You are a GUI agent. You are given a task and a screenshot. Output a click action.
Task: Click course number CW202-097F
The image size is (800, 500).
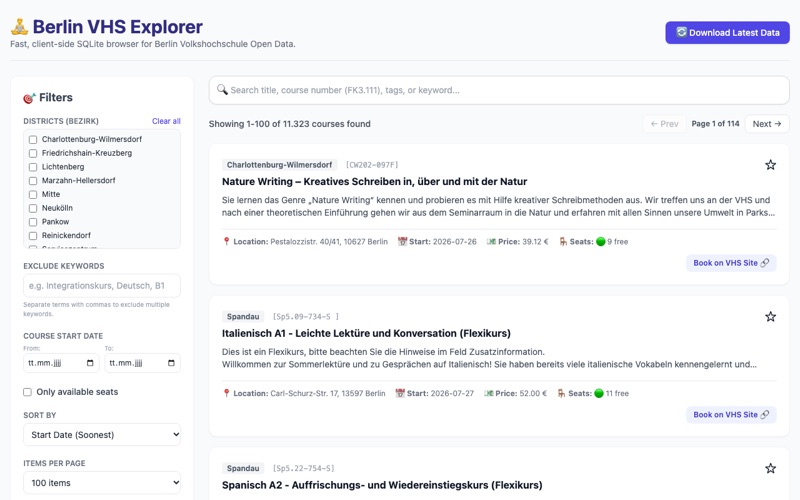click(372, 165)
